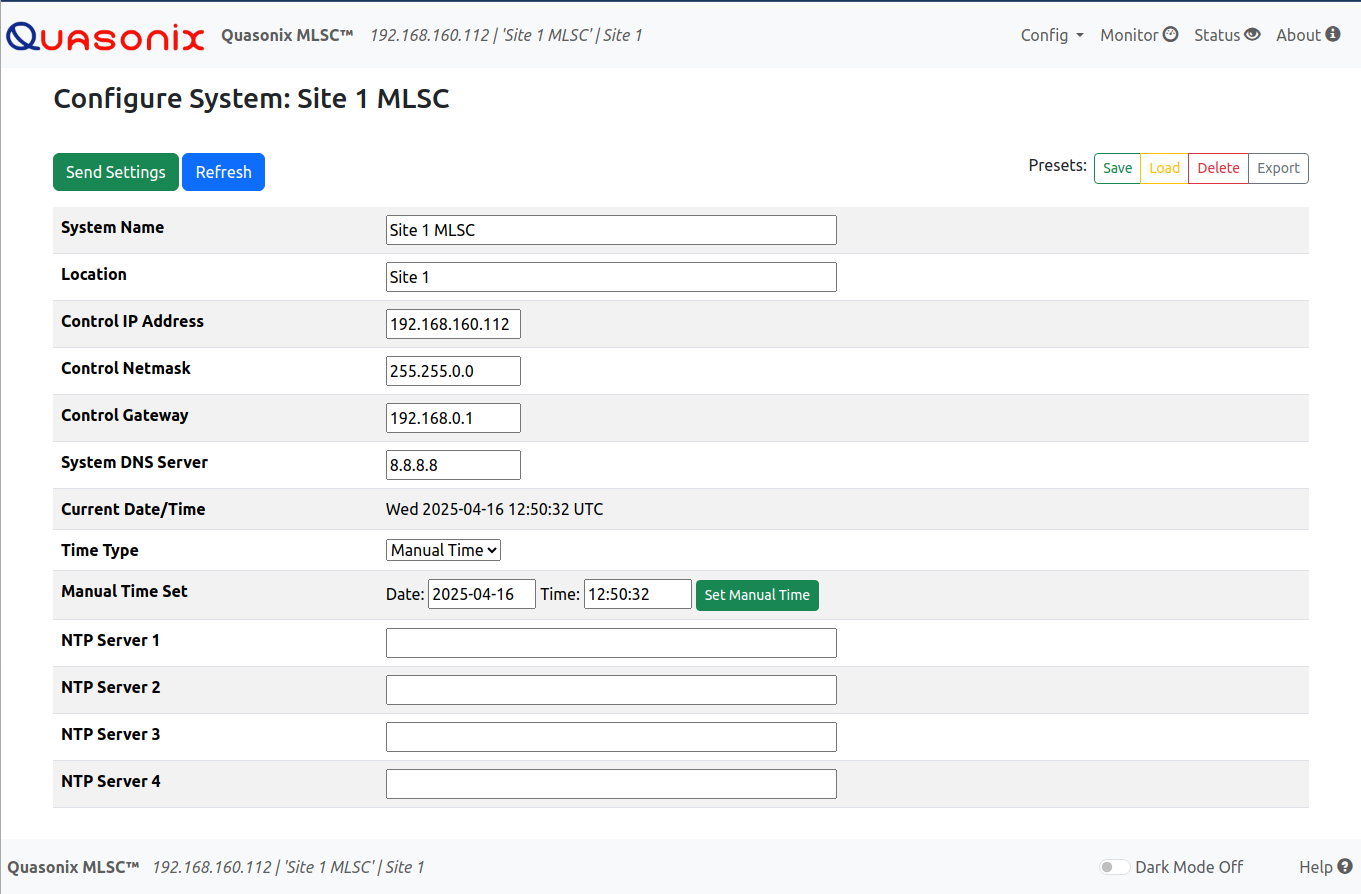Click the Send Settings button
Viewport: 1361px width, 894px height.
pos(115,171)
